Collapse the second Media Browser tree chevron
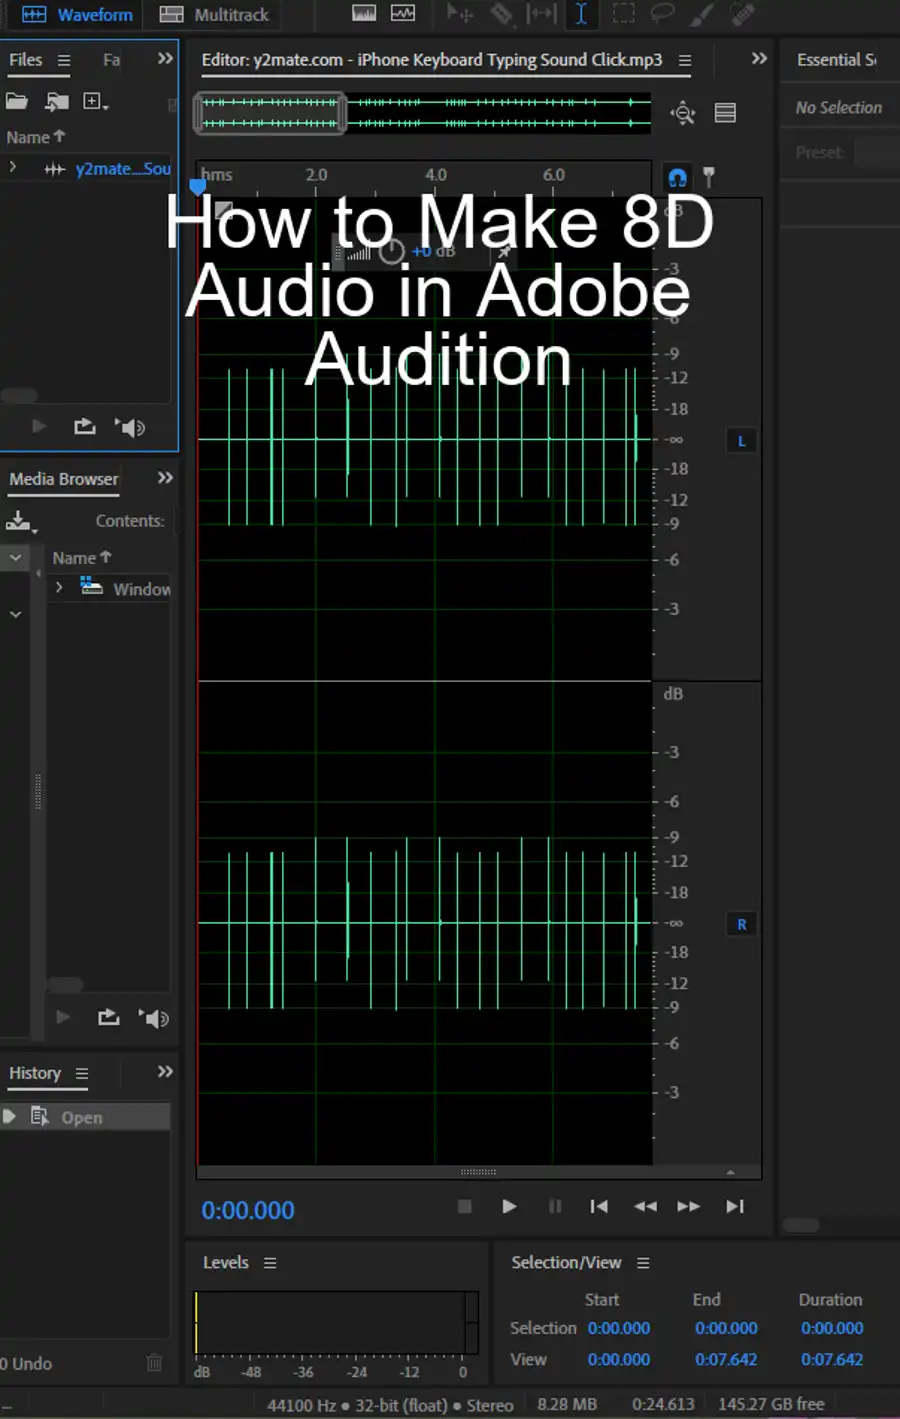900x1419 pixels. (x=15, y=614)
